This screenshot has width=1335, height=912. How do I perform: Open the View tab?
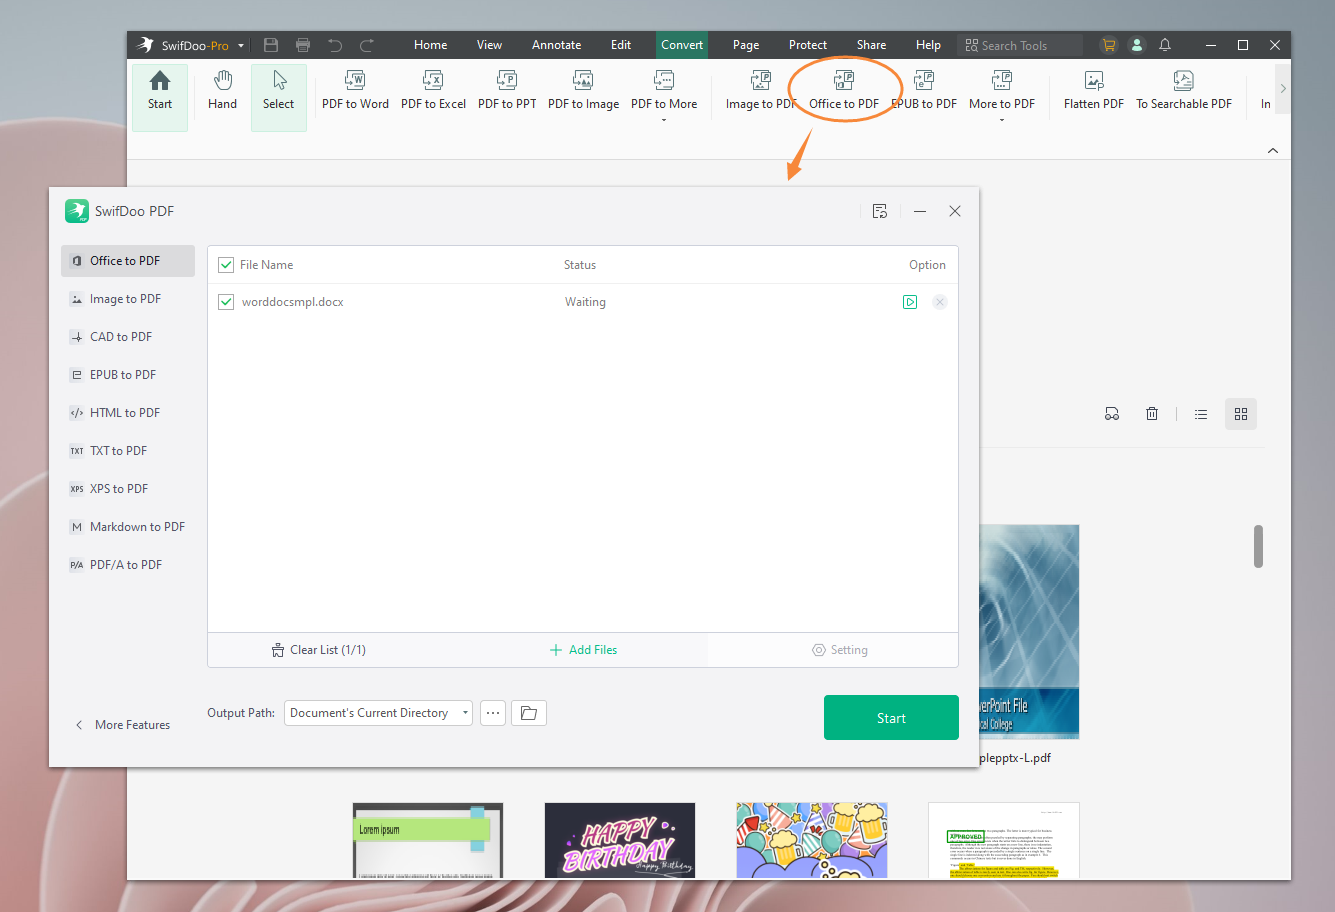[x=489, y=45]
